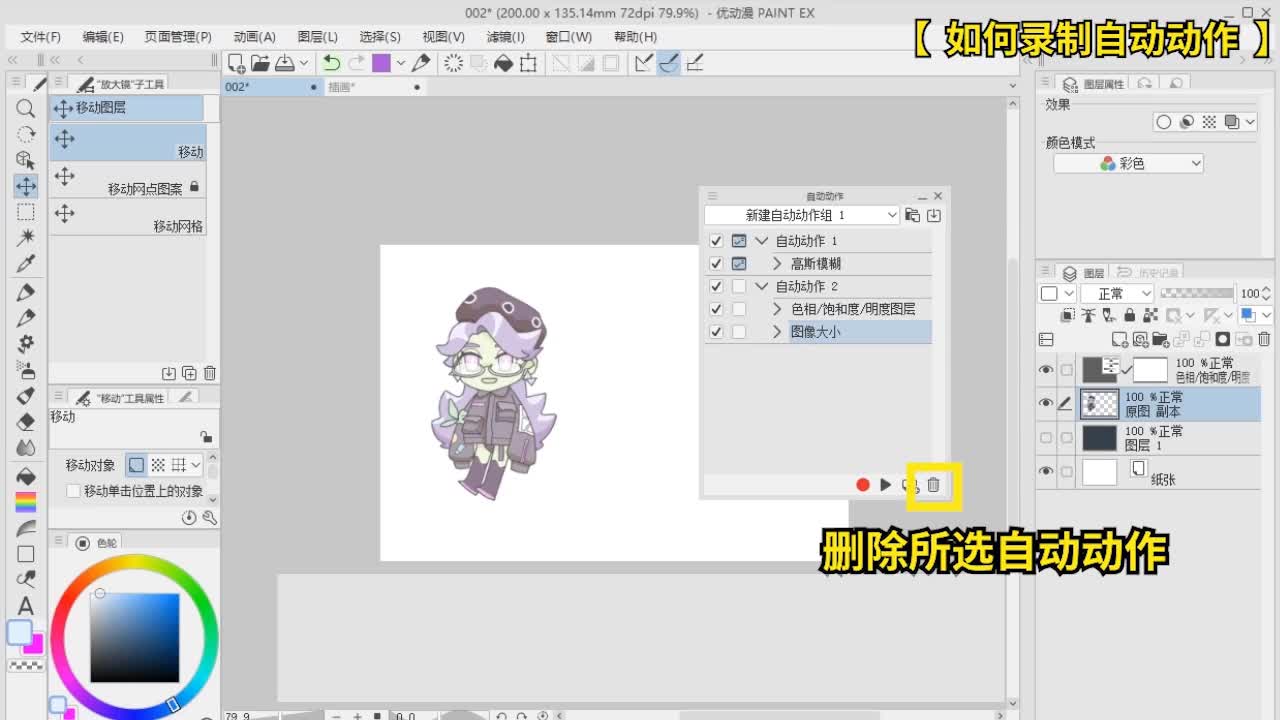This screenshot has width=1280, height=720.
Task: Open the 图层(L) menu
Action: click(318, 37)
